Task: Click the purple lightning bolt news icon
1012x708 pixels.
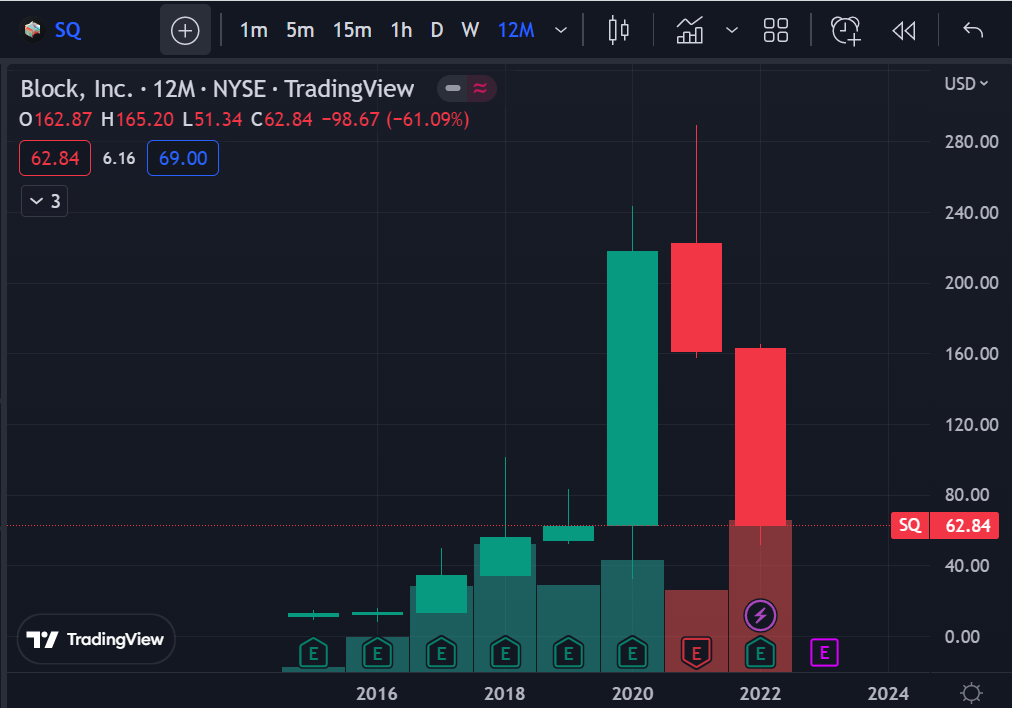Action: 760,616
